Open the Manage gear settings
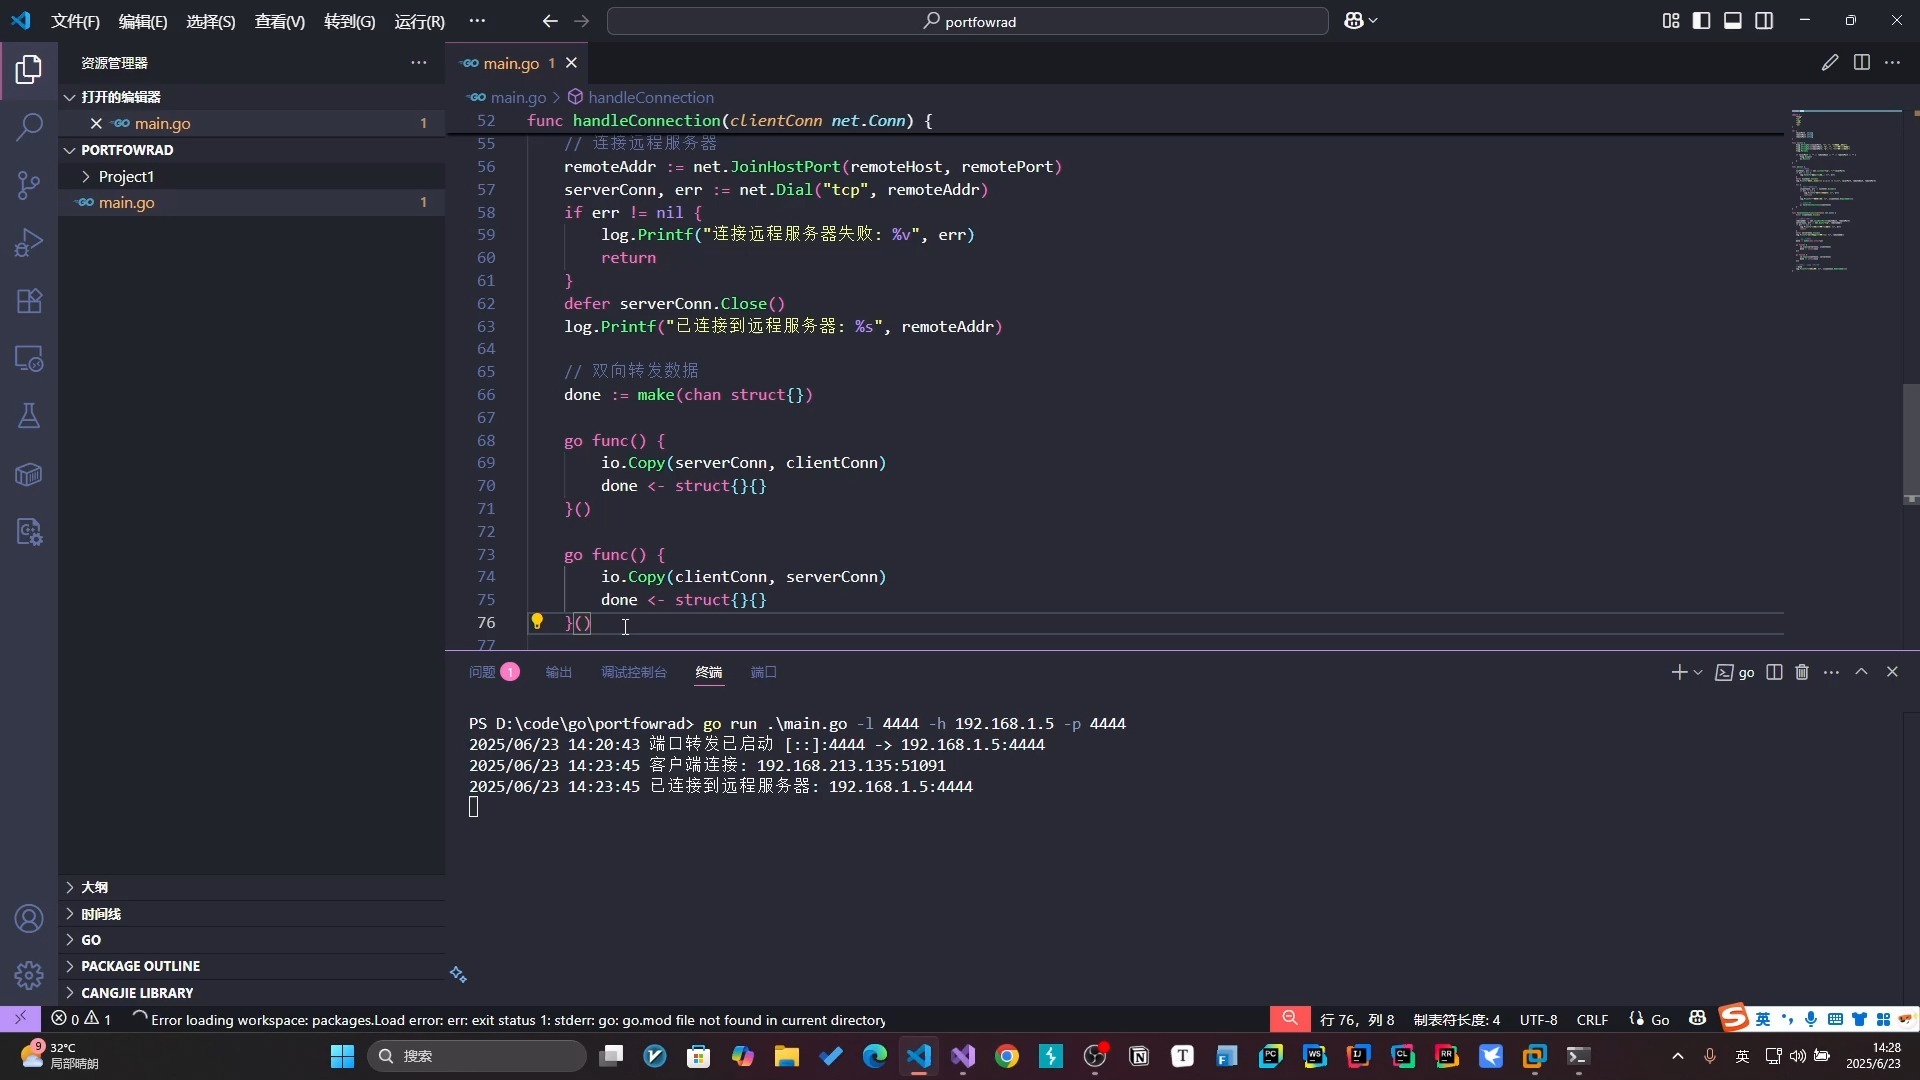 29,974
